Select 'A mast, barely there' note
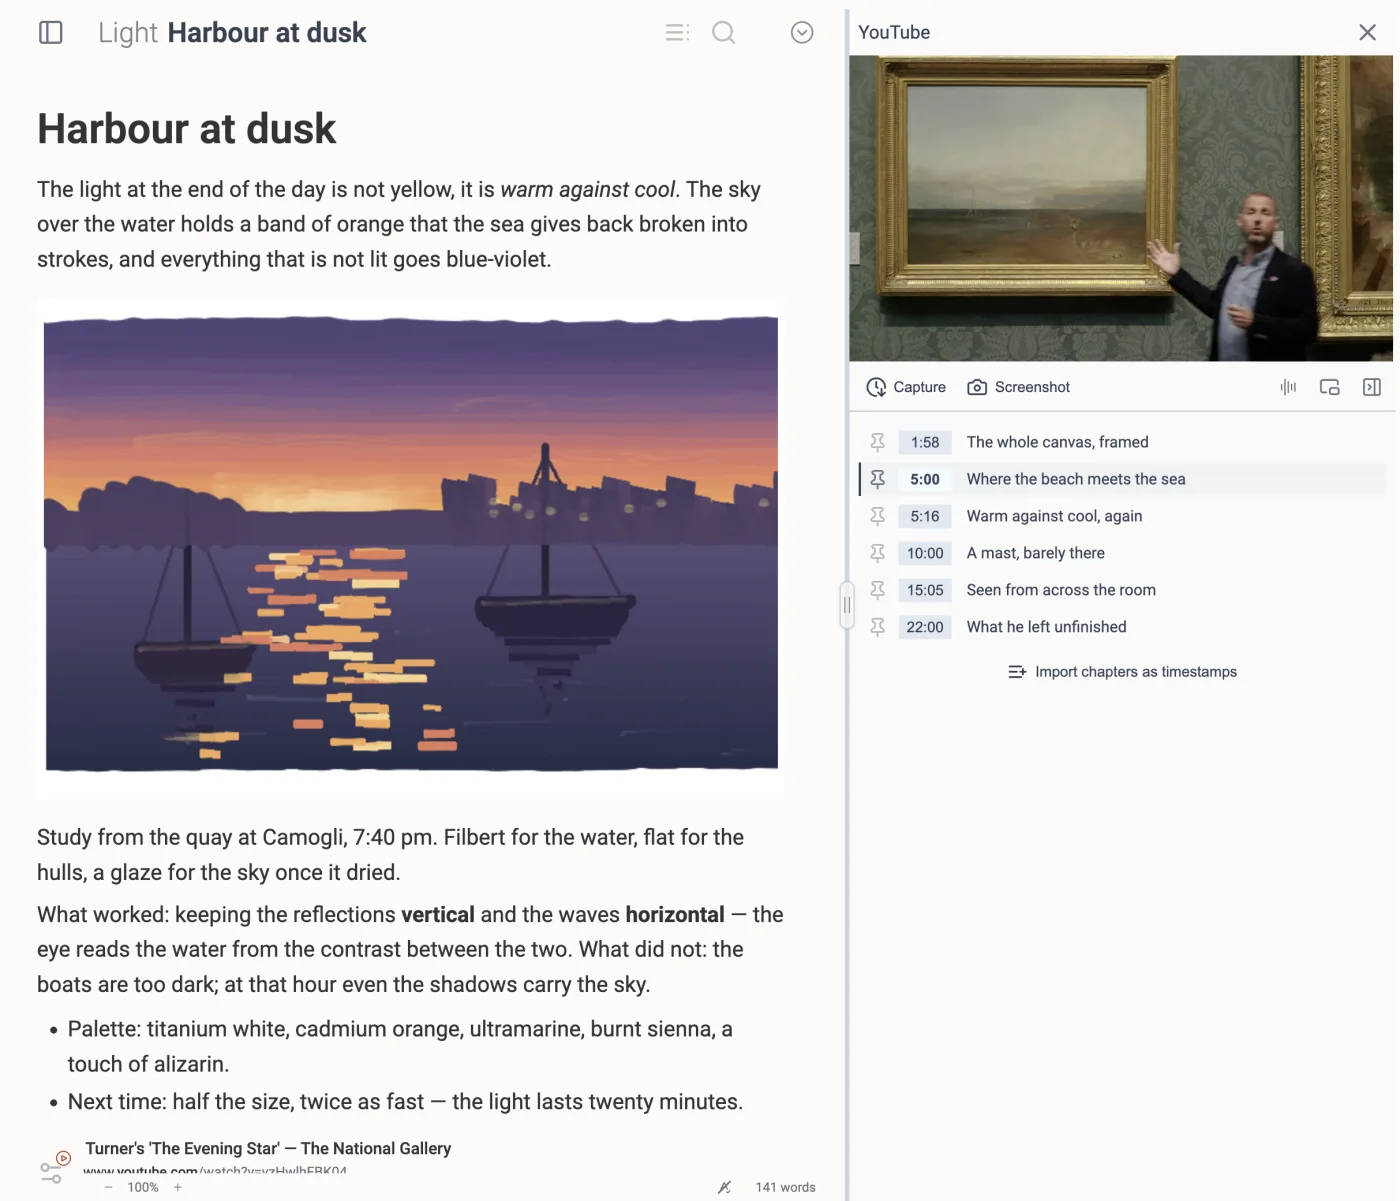The image size is (1400, 1201). coord(1035,553)
